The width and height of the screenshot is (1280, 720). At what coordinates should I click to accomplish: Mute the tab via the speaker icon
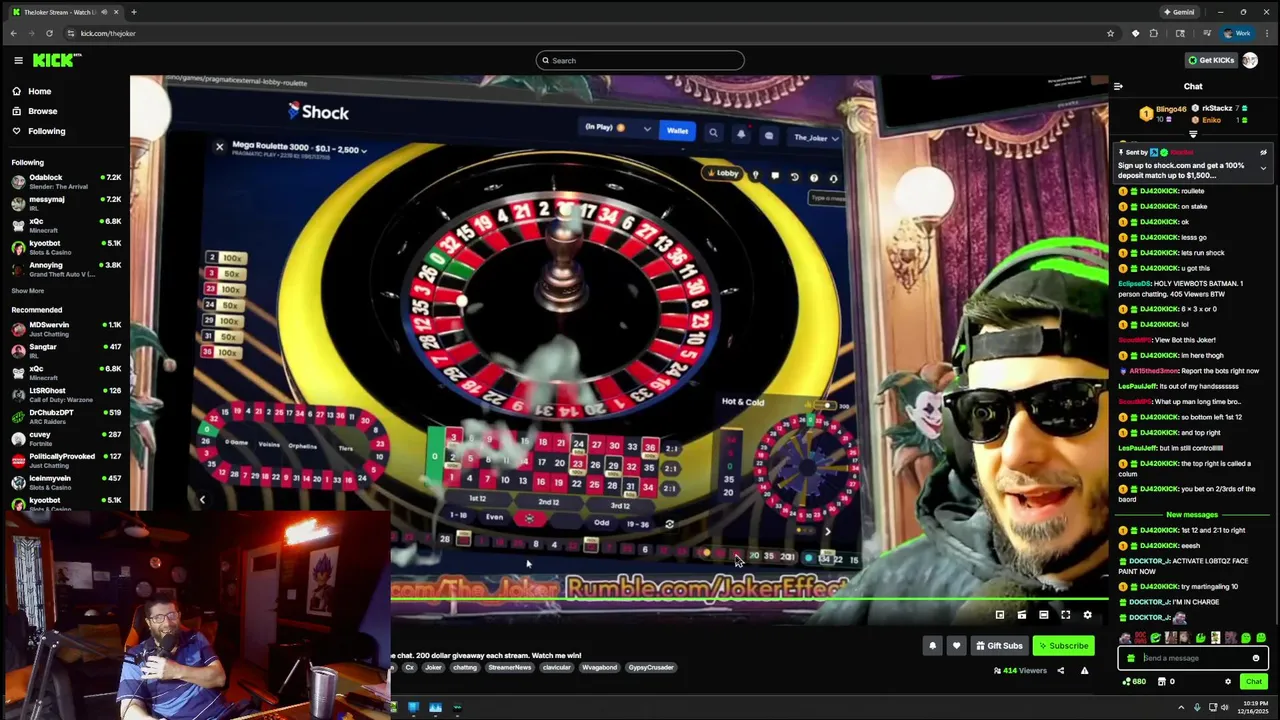[x=103, y=12]
